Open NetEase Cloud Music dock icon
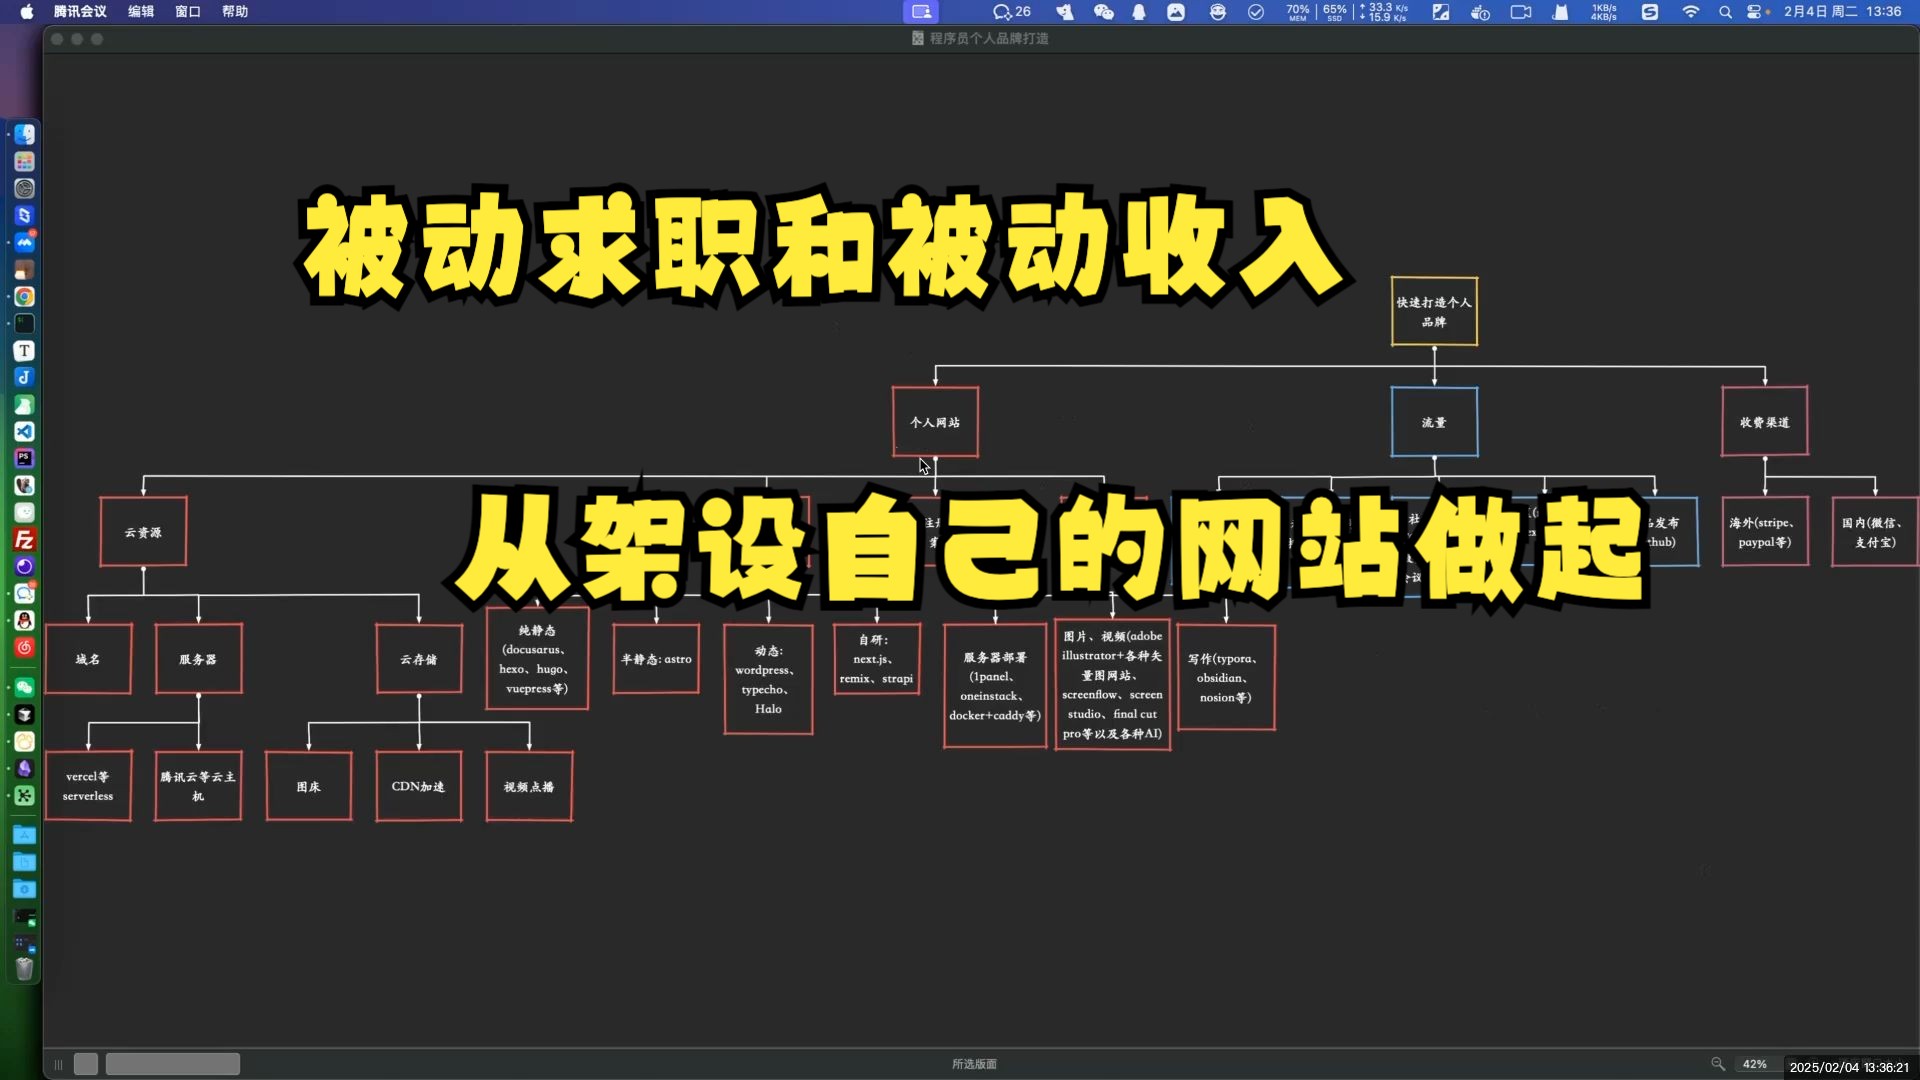 (25, 648)
